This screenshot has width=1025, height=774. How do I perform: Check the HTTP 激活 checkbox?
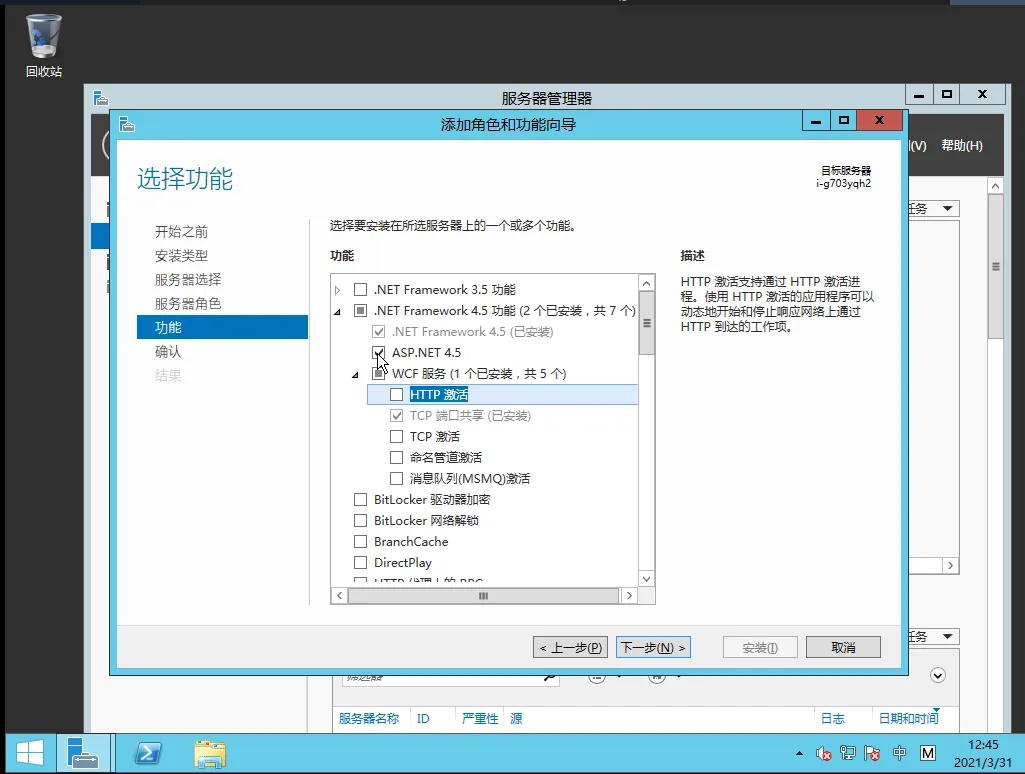(397, 395)
